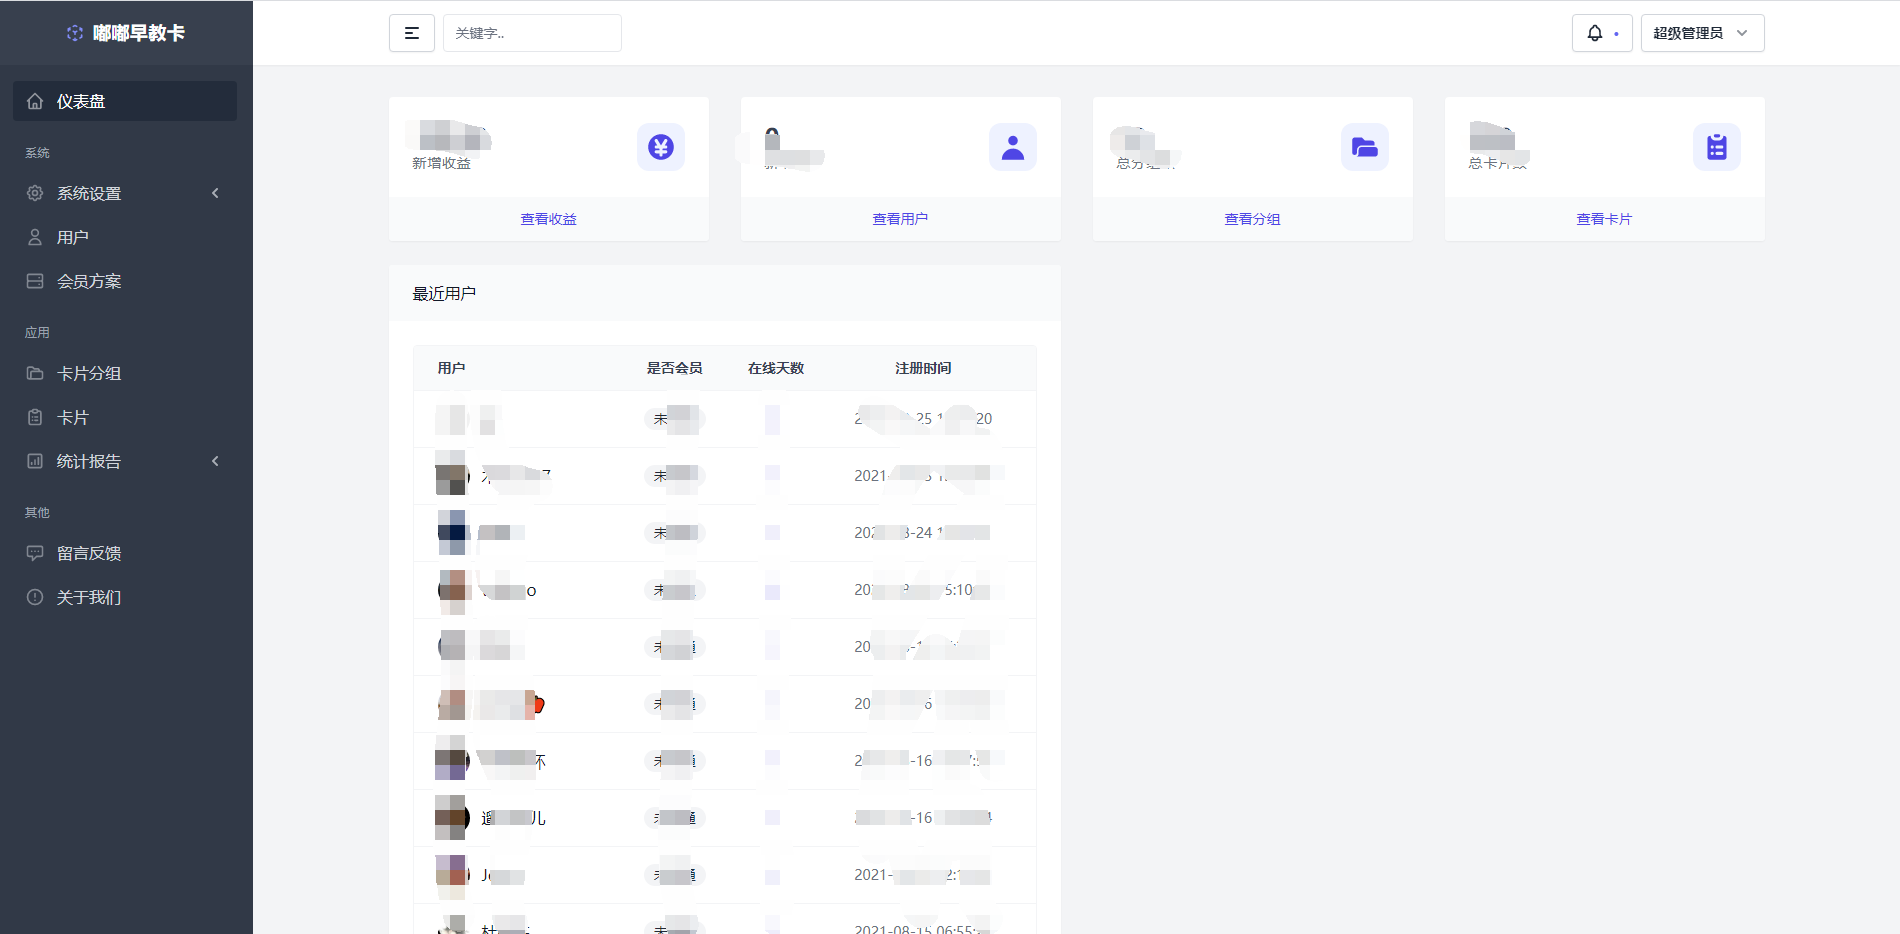The image size is (1900, 934).
Task: Collapse the 系统设置 submenu chevron
Action: 215,193
